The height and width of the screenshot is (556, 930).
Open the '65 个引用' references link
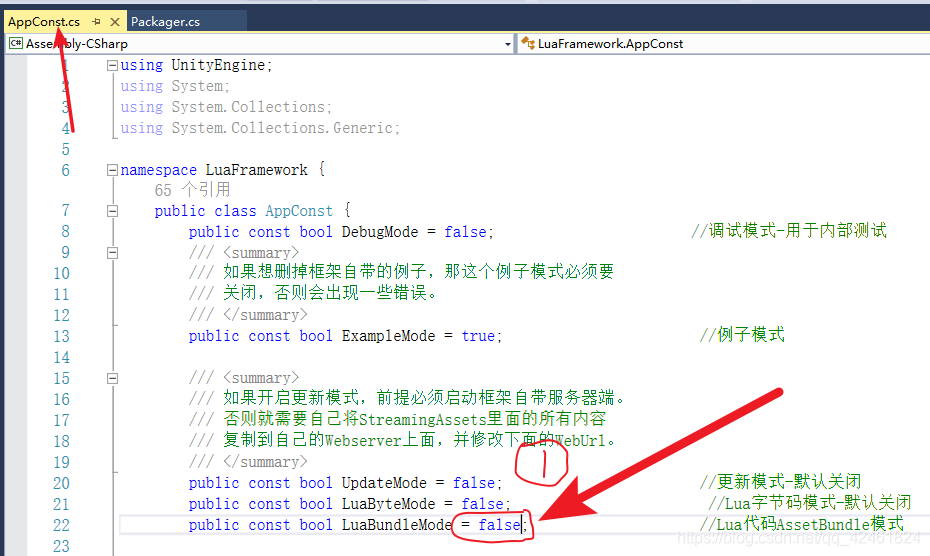point(192,190)
